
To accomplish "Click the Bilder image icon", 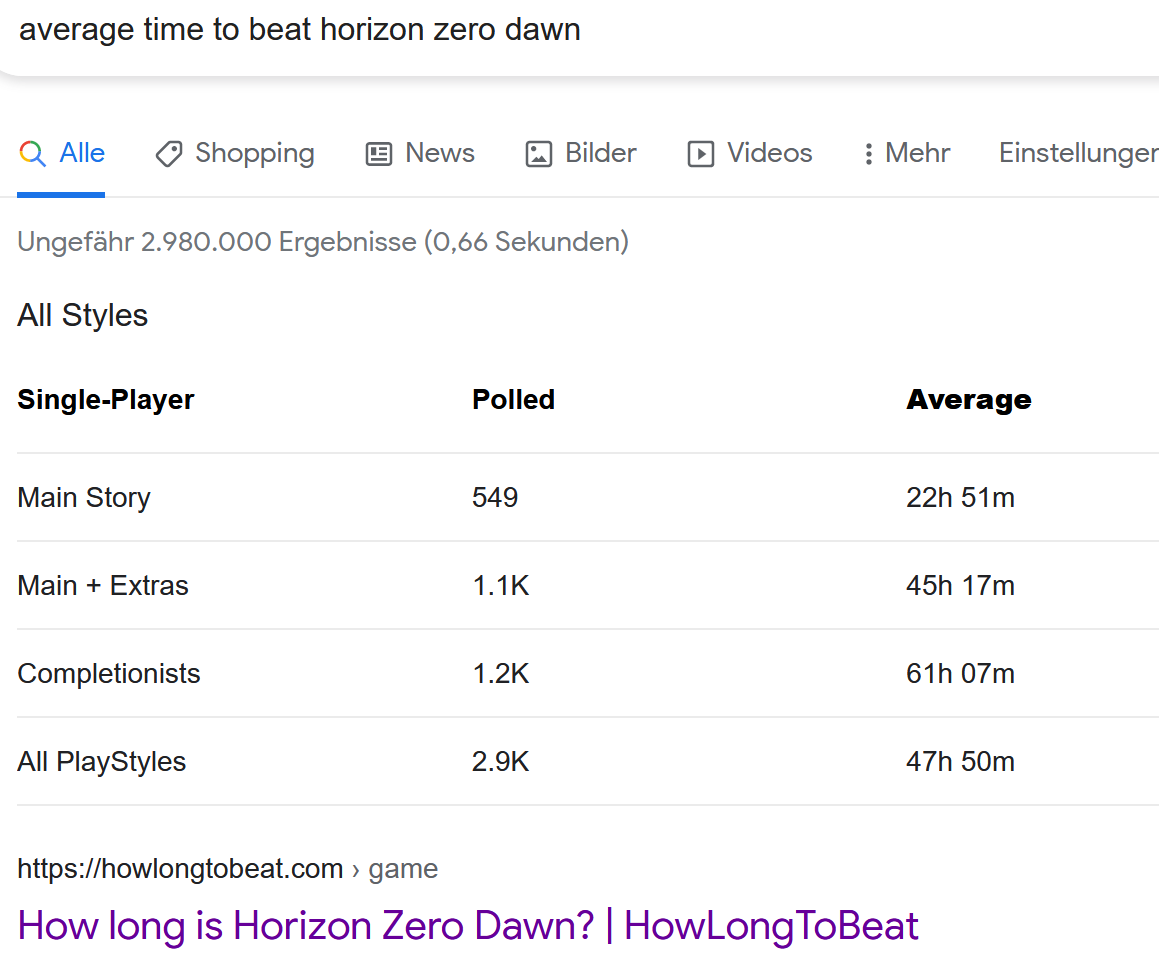I will tap(539, 154).
